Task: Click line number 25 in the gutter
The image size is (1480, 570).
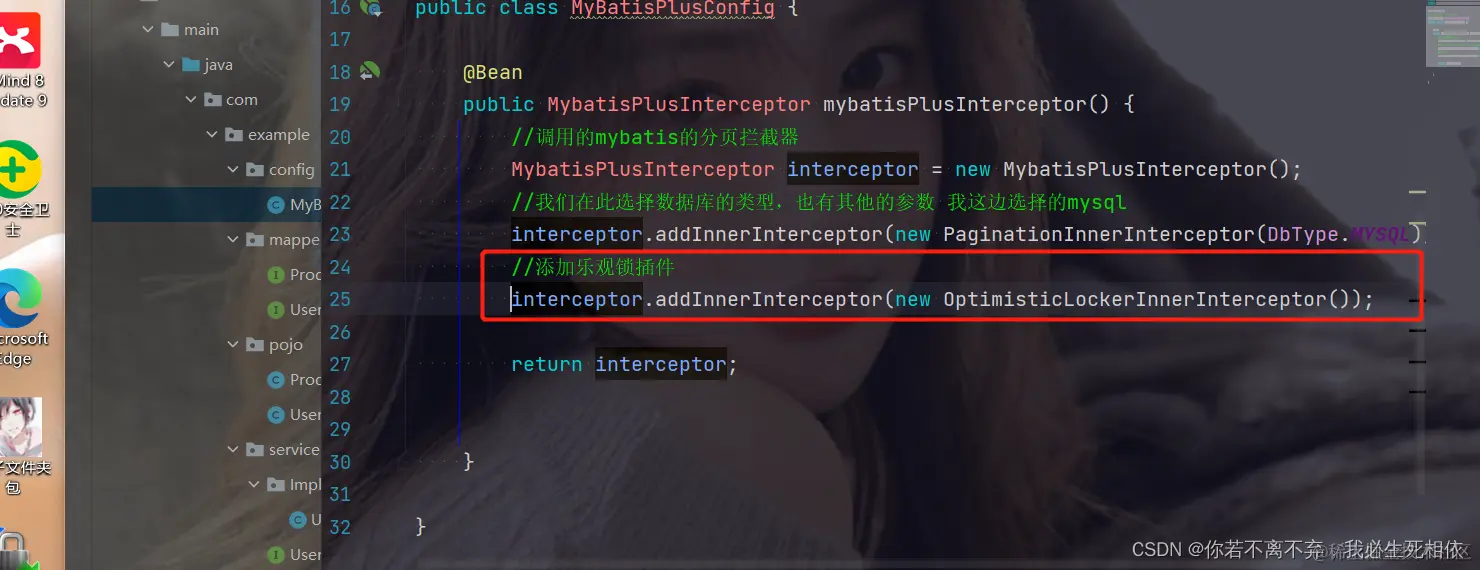Action: point(340,299)
